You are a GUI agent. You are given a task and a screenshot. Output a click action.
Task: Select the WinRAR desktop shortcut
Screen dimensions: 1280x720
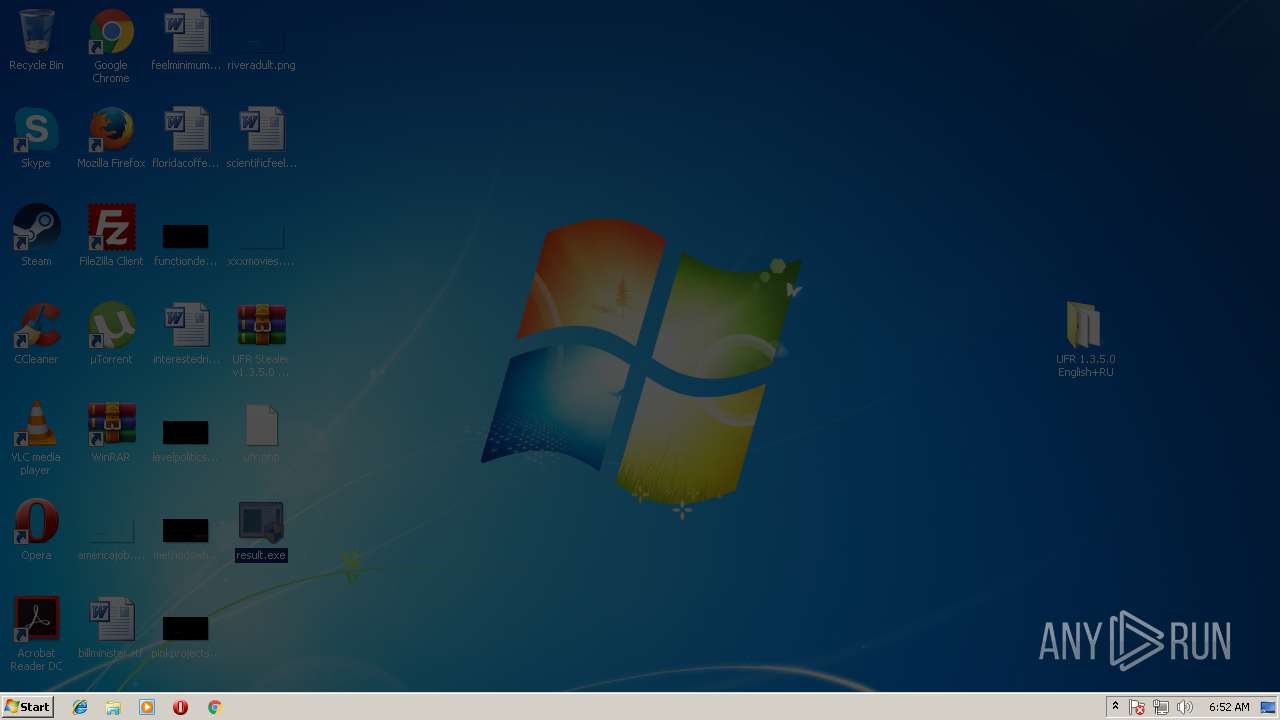[x=111, y=432]
